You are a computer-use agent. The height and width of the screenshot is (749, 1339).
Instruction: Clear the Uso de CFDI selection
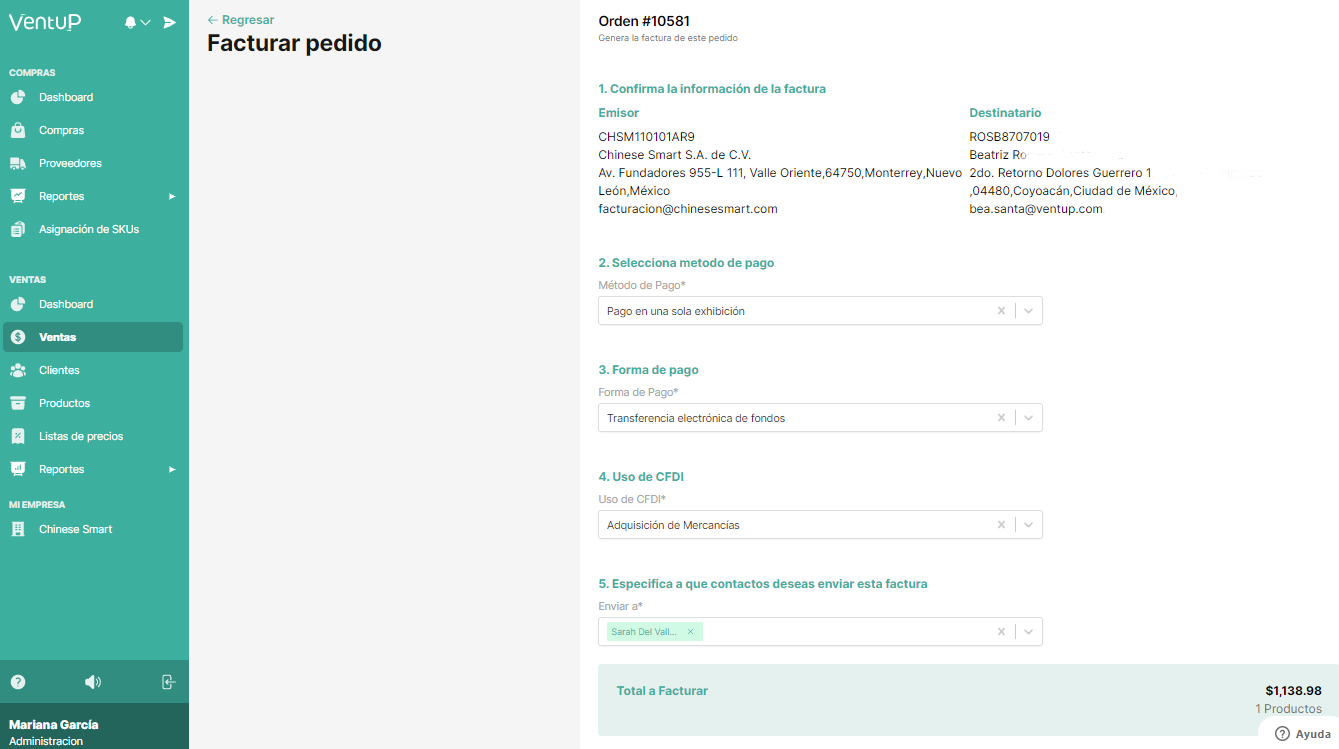pyautogui.click(x=1001, y=525)
